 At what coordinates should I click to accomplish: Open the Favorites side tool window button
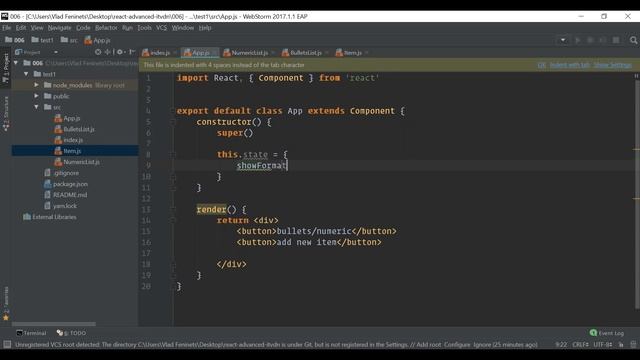point(6,304)
